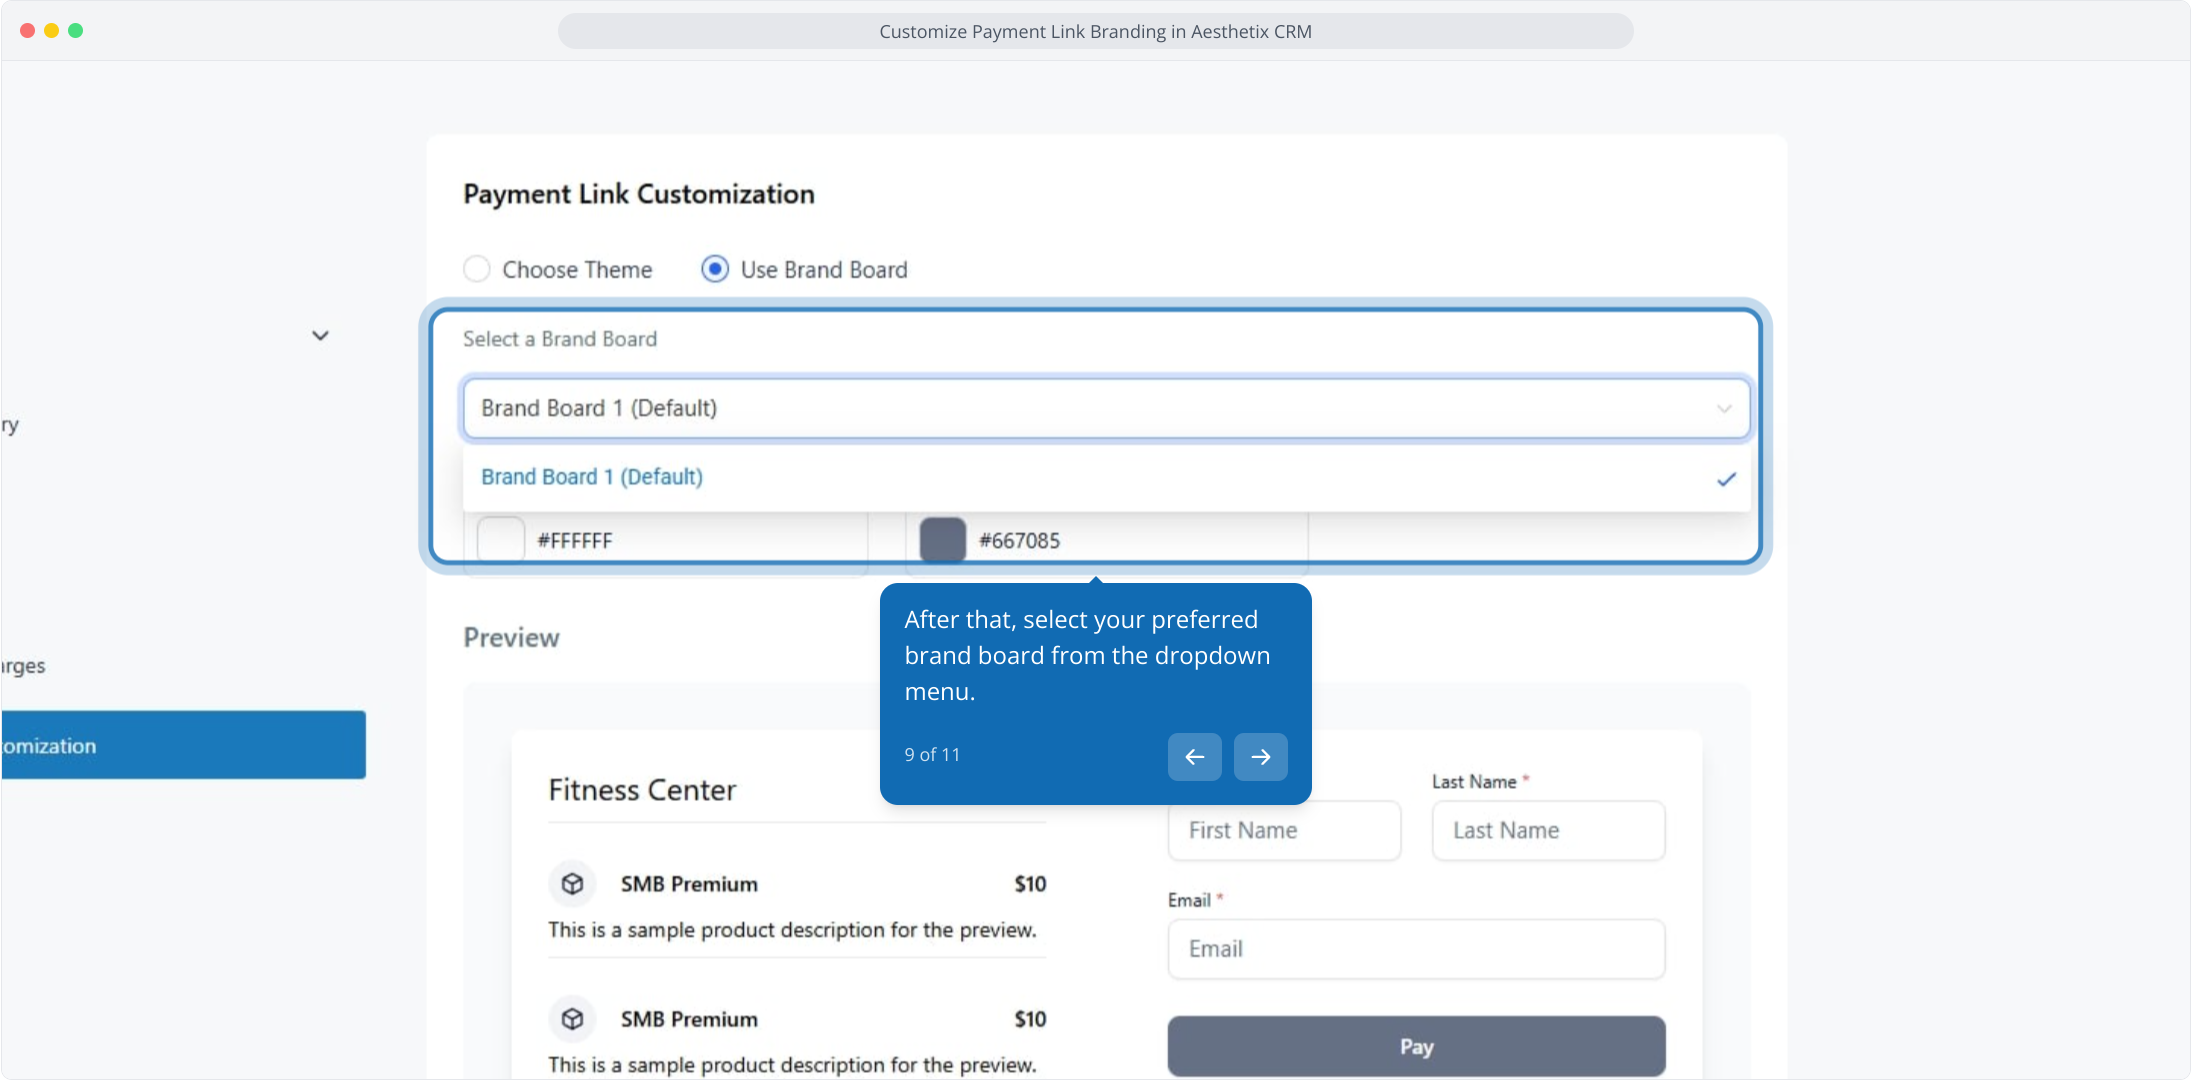2192x1080 pixels.
Task: Click into the Email input field
Action: pyautogui.click(x=1416, y=949)
